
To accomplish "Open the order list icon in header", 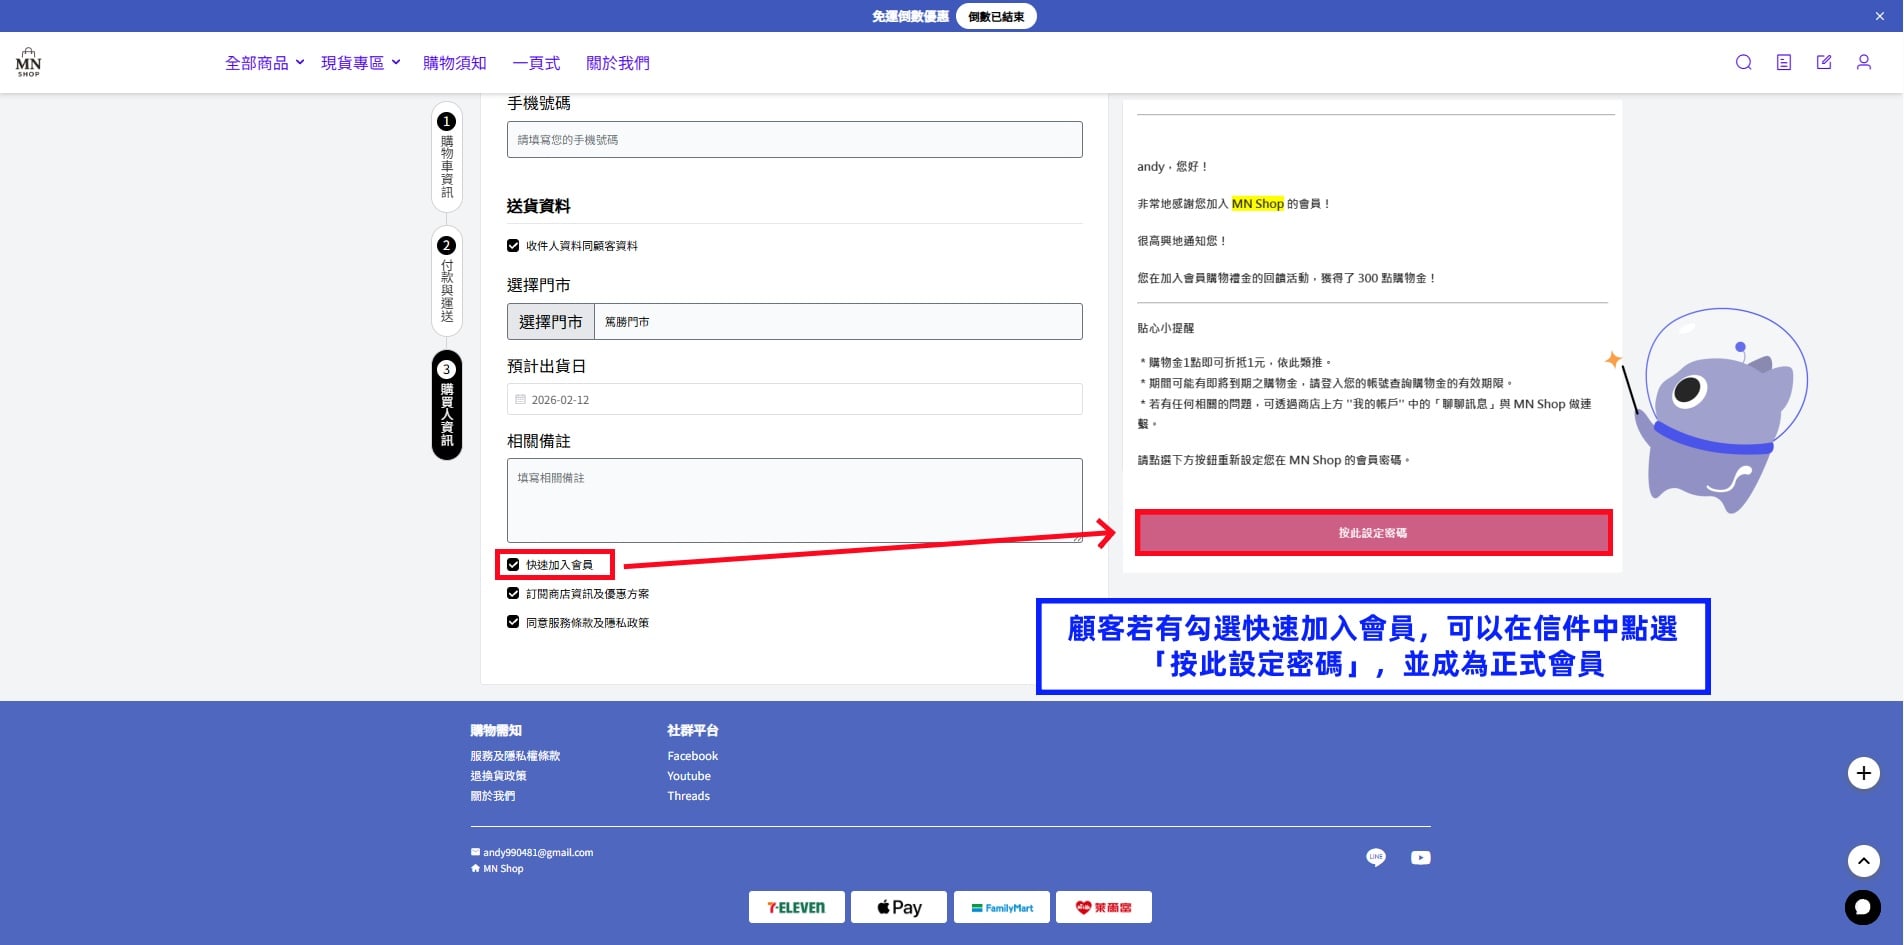I will click(1783, 62).
